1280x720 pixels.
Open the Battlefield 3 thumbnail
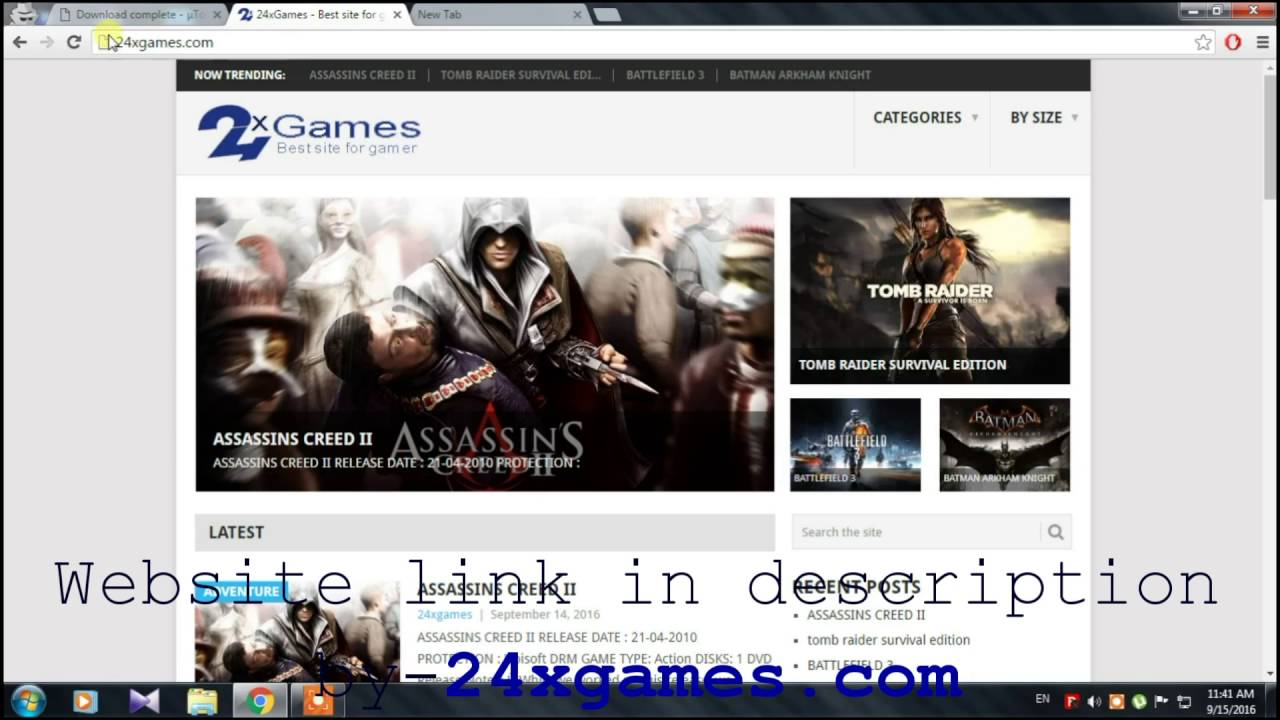point(855,444)
